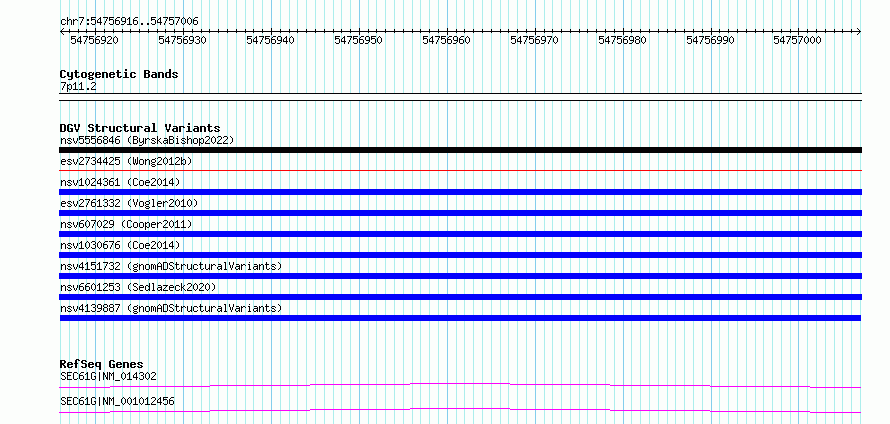The width and height of the screenshot is (890, 424).
Task: Select the blue bar under nsv4151732
Action: click(x=460, y=276)
